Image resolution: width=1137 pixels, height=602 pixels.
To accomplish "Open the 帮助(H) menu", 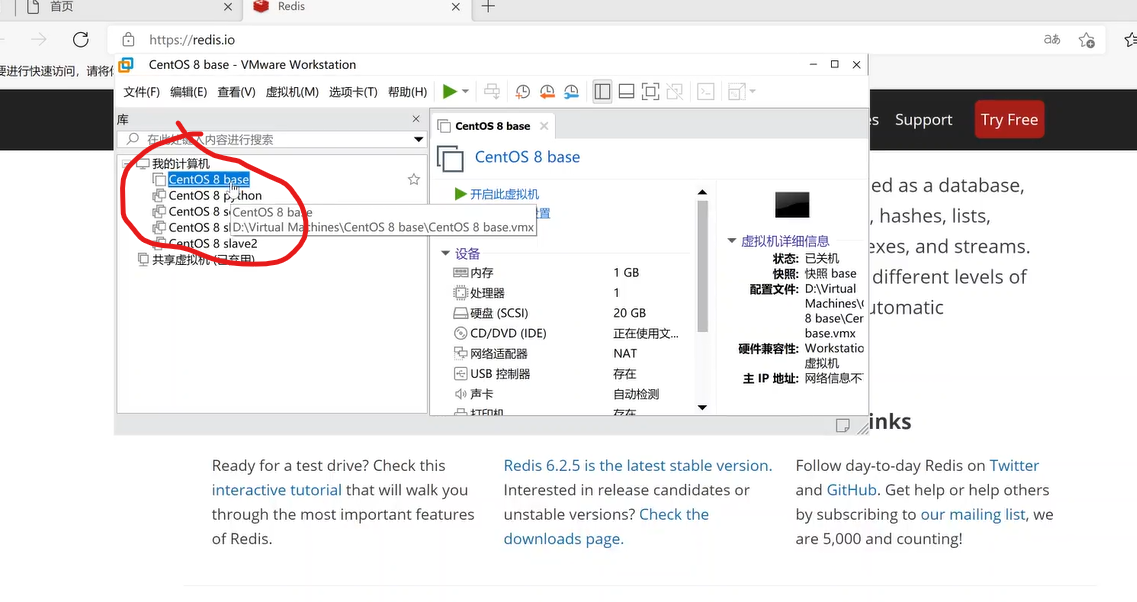I will (x=408, y=92).
